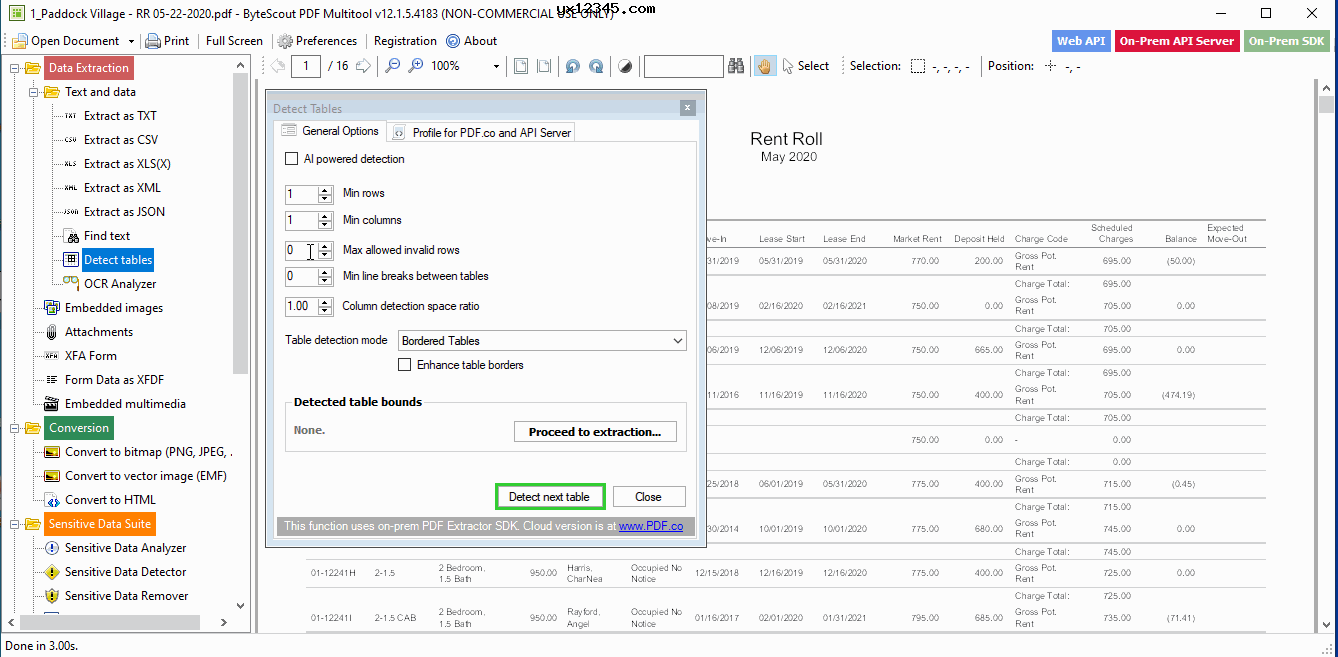
Task: Switch to Profile for PDF.co tab
Action: tap(483, 132)
